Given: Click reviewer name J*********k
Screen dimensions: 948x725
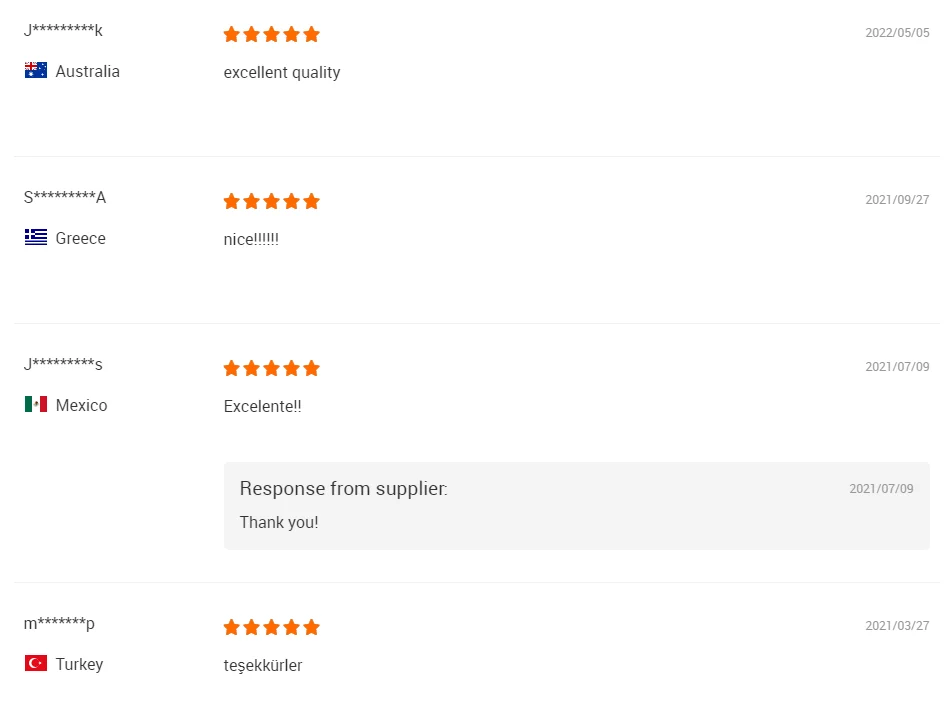Looking at the screenshot, I should 63,31.
